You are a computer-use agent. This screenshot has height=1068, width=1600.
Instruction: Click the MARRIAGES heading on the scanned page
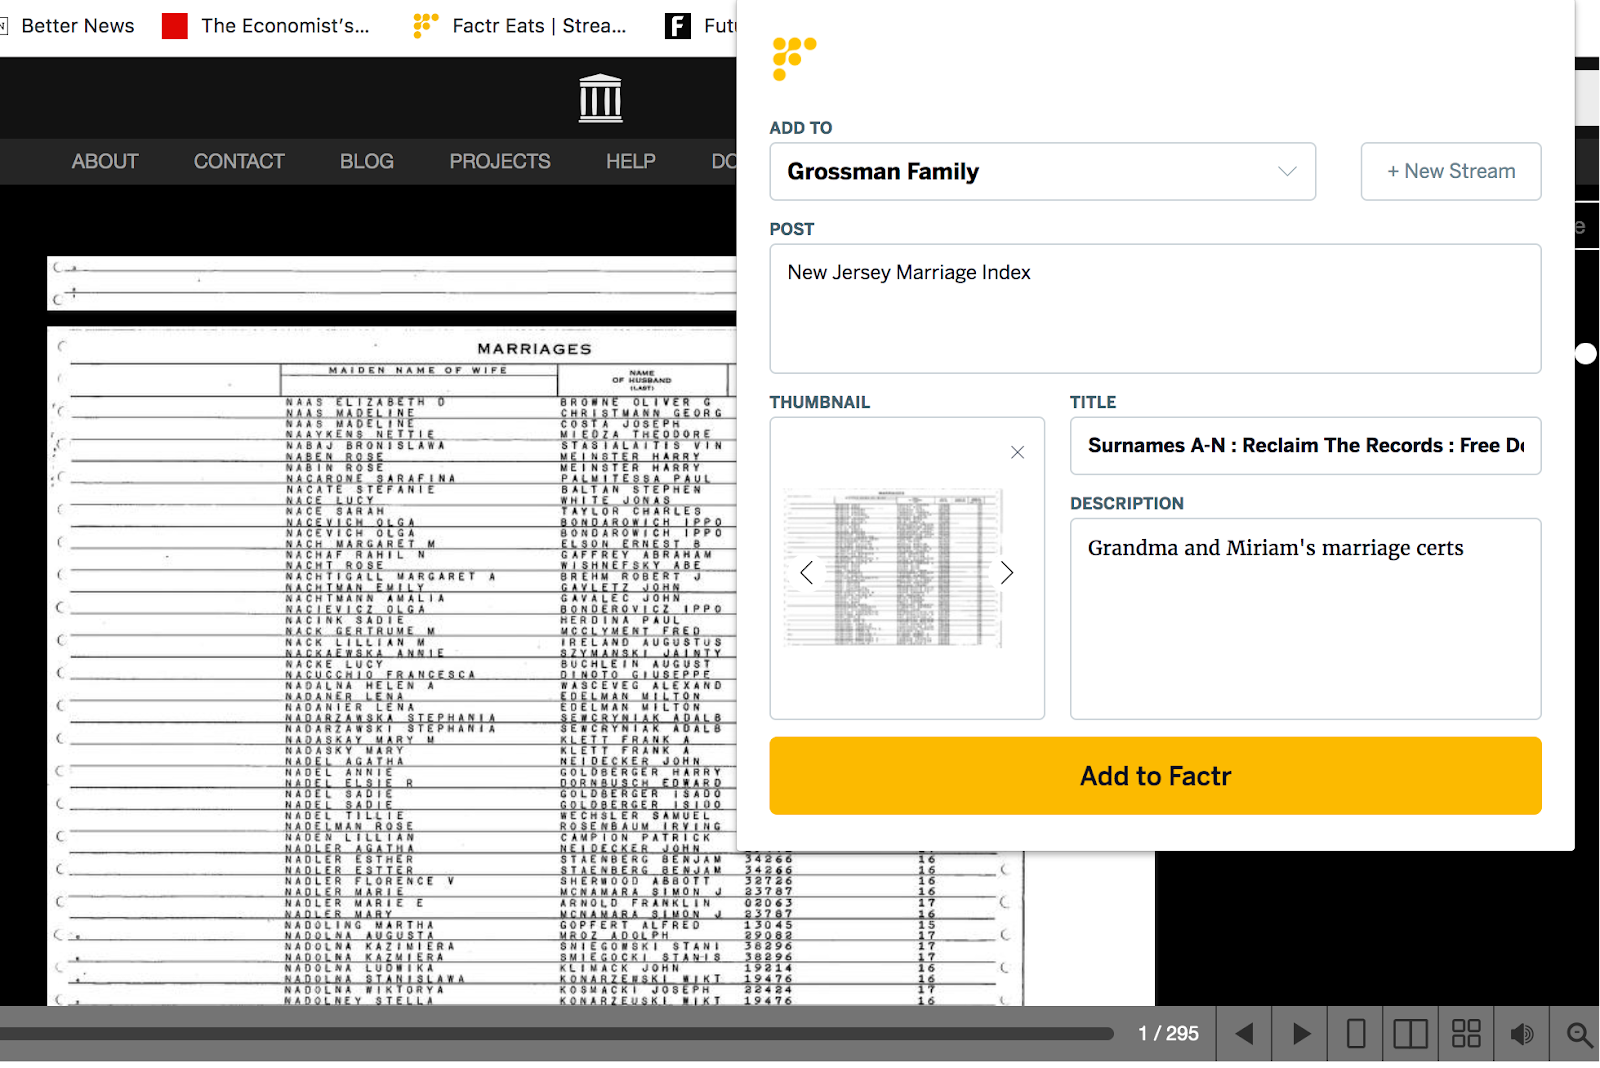tap(534, 349)
